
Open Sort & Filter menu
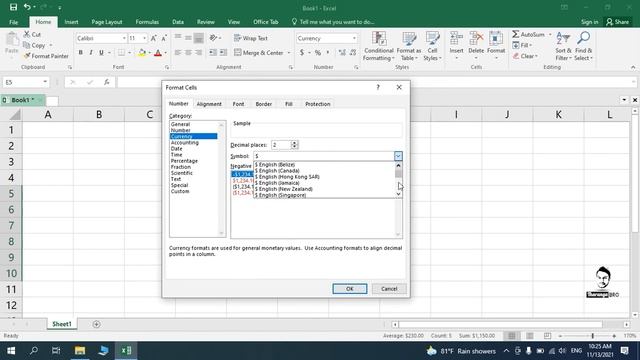tap(563, 46)
